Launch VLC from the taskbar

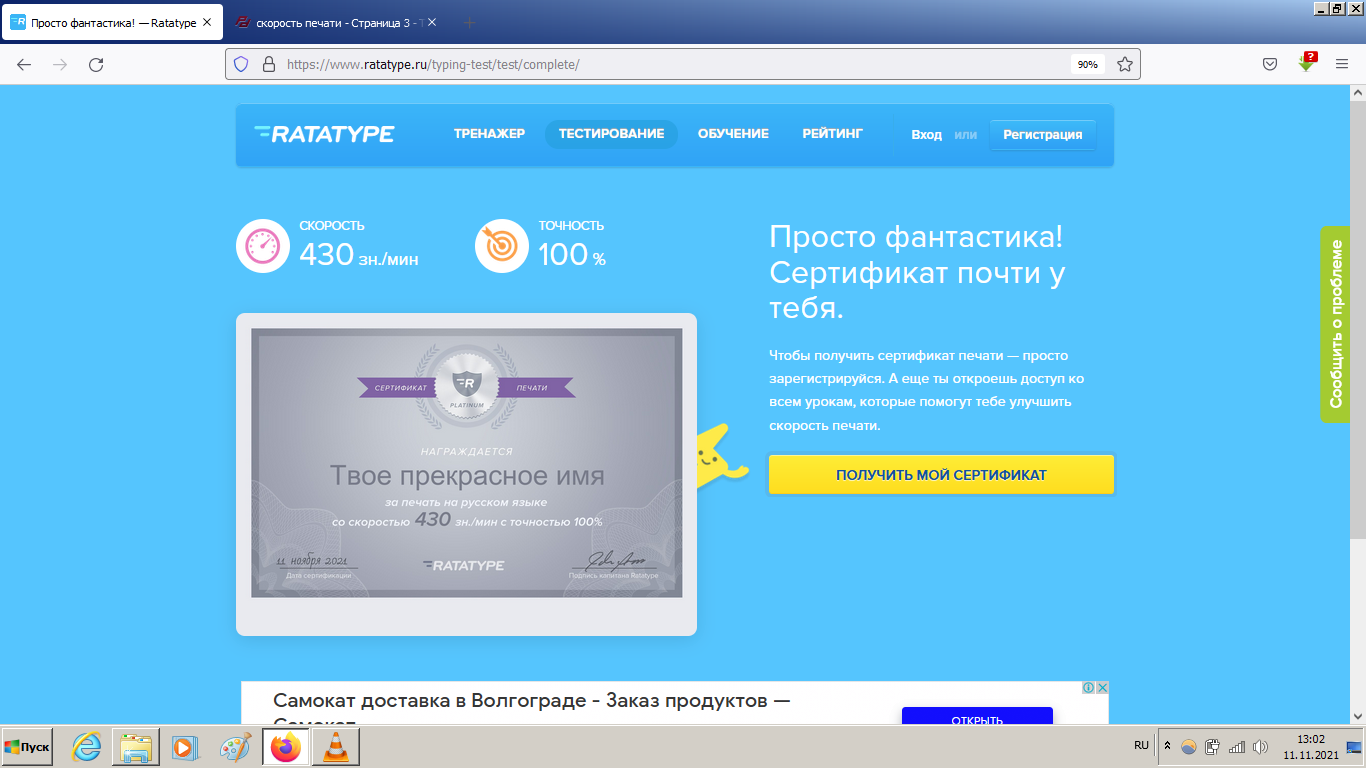[x=335, y=746]
